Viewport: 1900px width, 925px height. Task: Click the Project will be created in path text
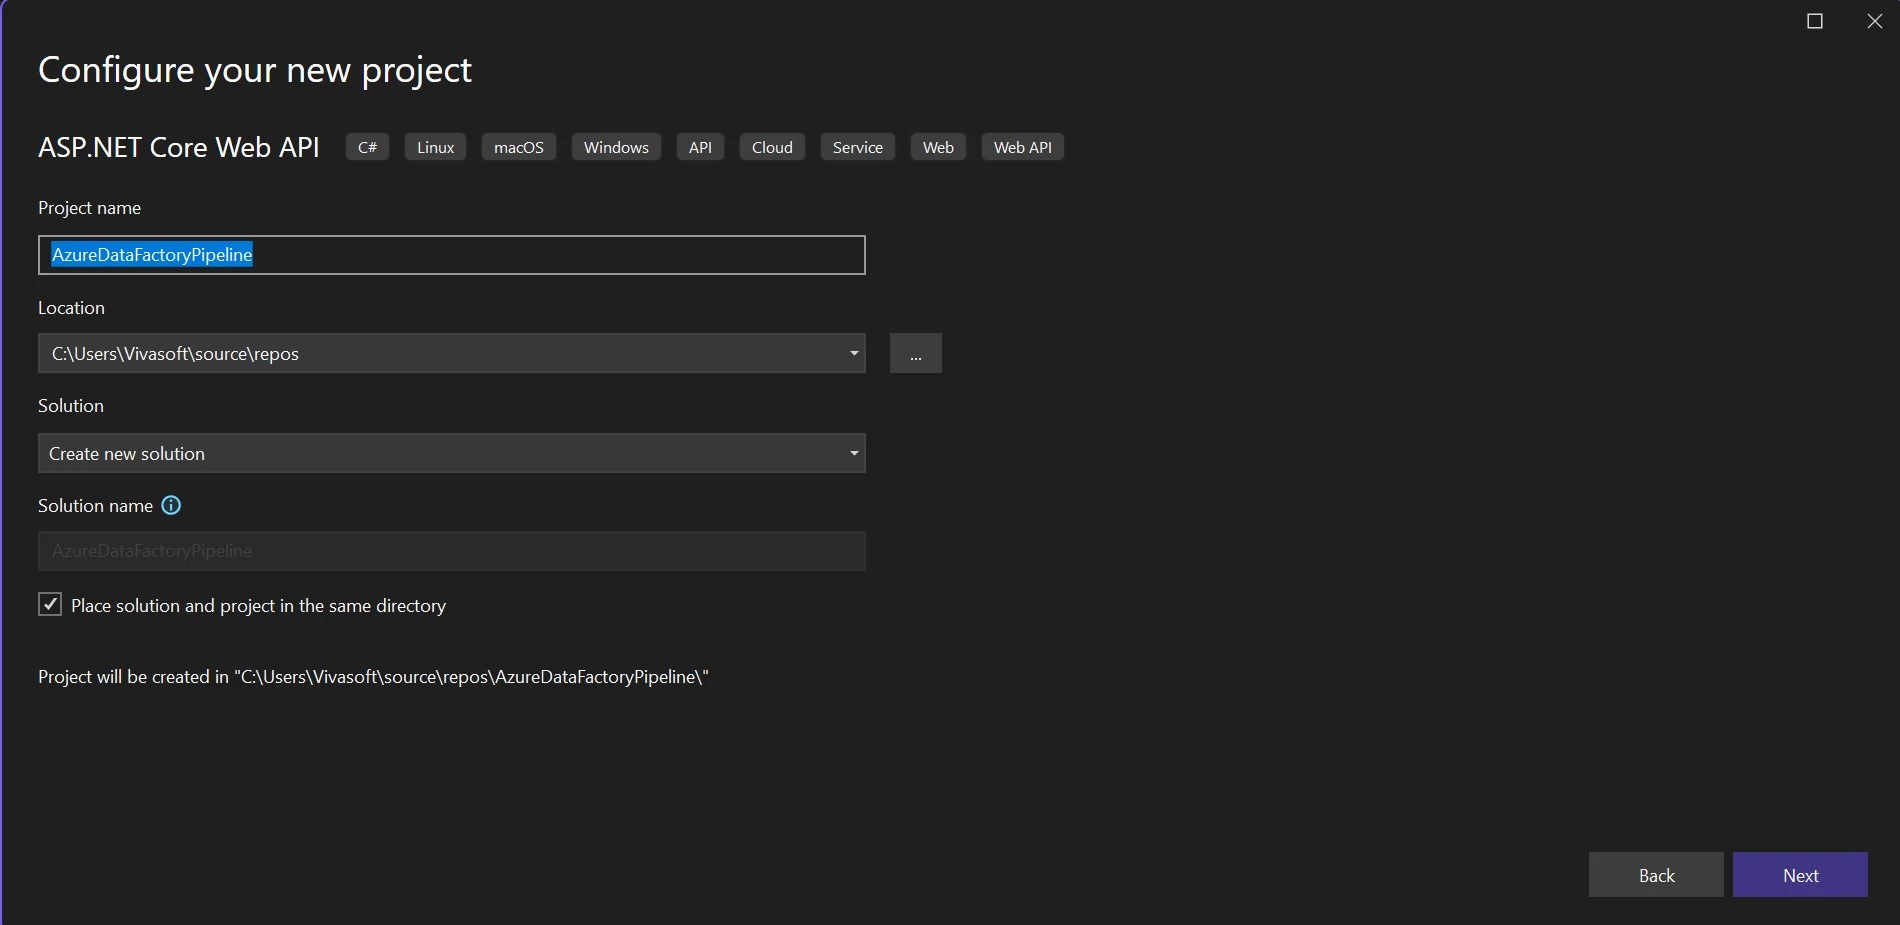pyautogui.click(x=373, y=677)
